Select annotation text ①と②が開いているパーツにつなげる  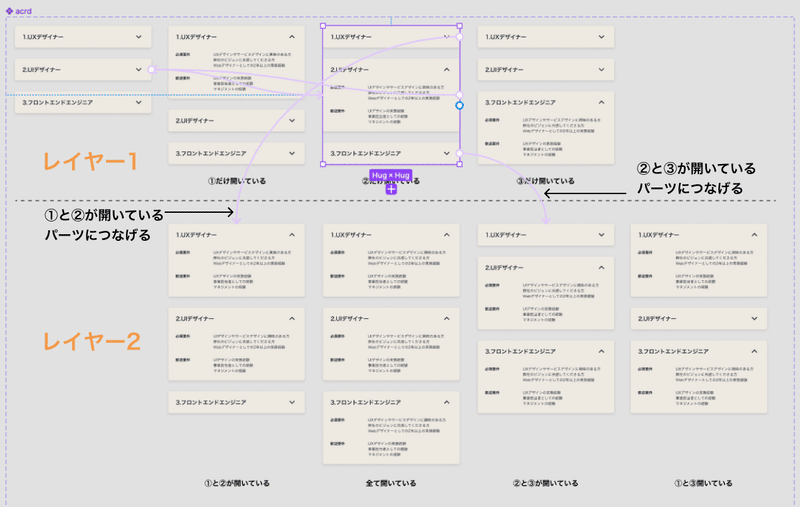tap(104, 225)
